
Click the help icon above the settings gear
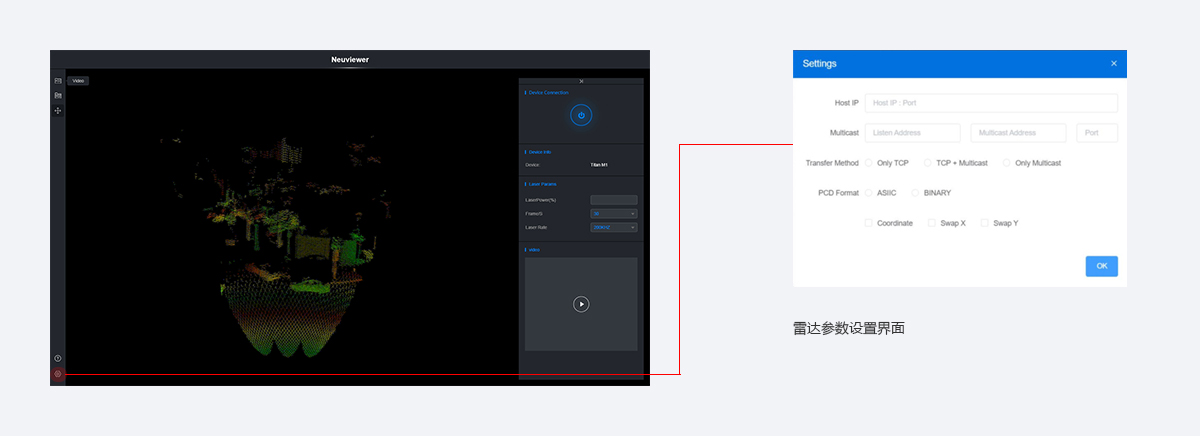pyautogui.click(x=58, y=358)
